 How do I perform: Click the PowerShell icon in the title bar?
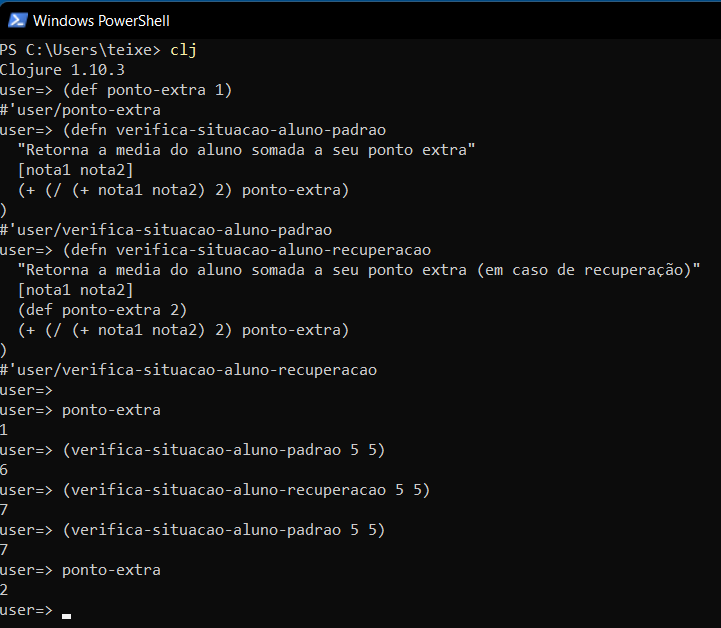click(17, 20)
